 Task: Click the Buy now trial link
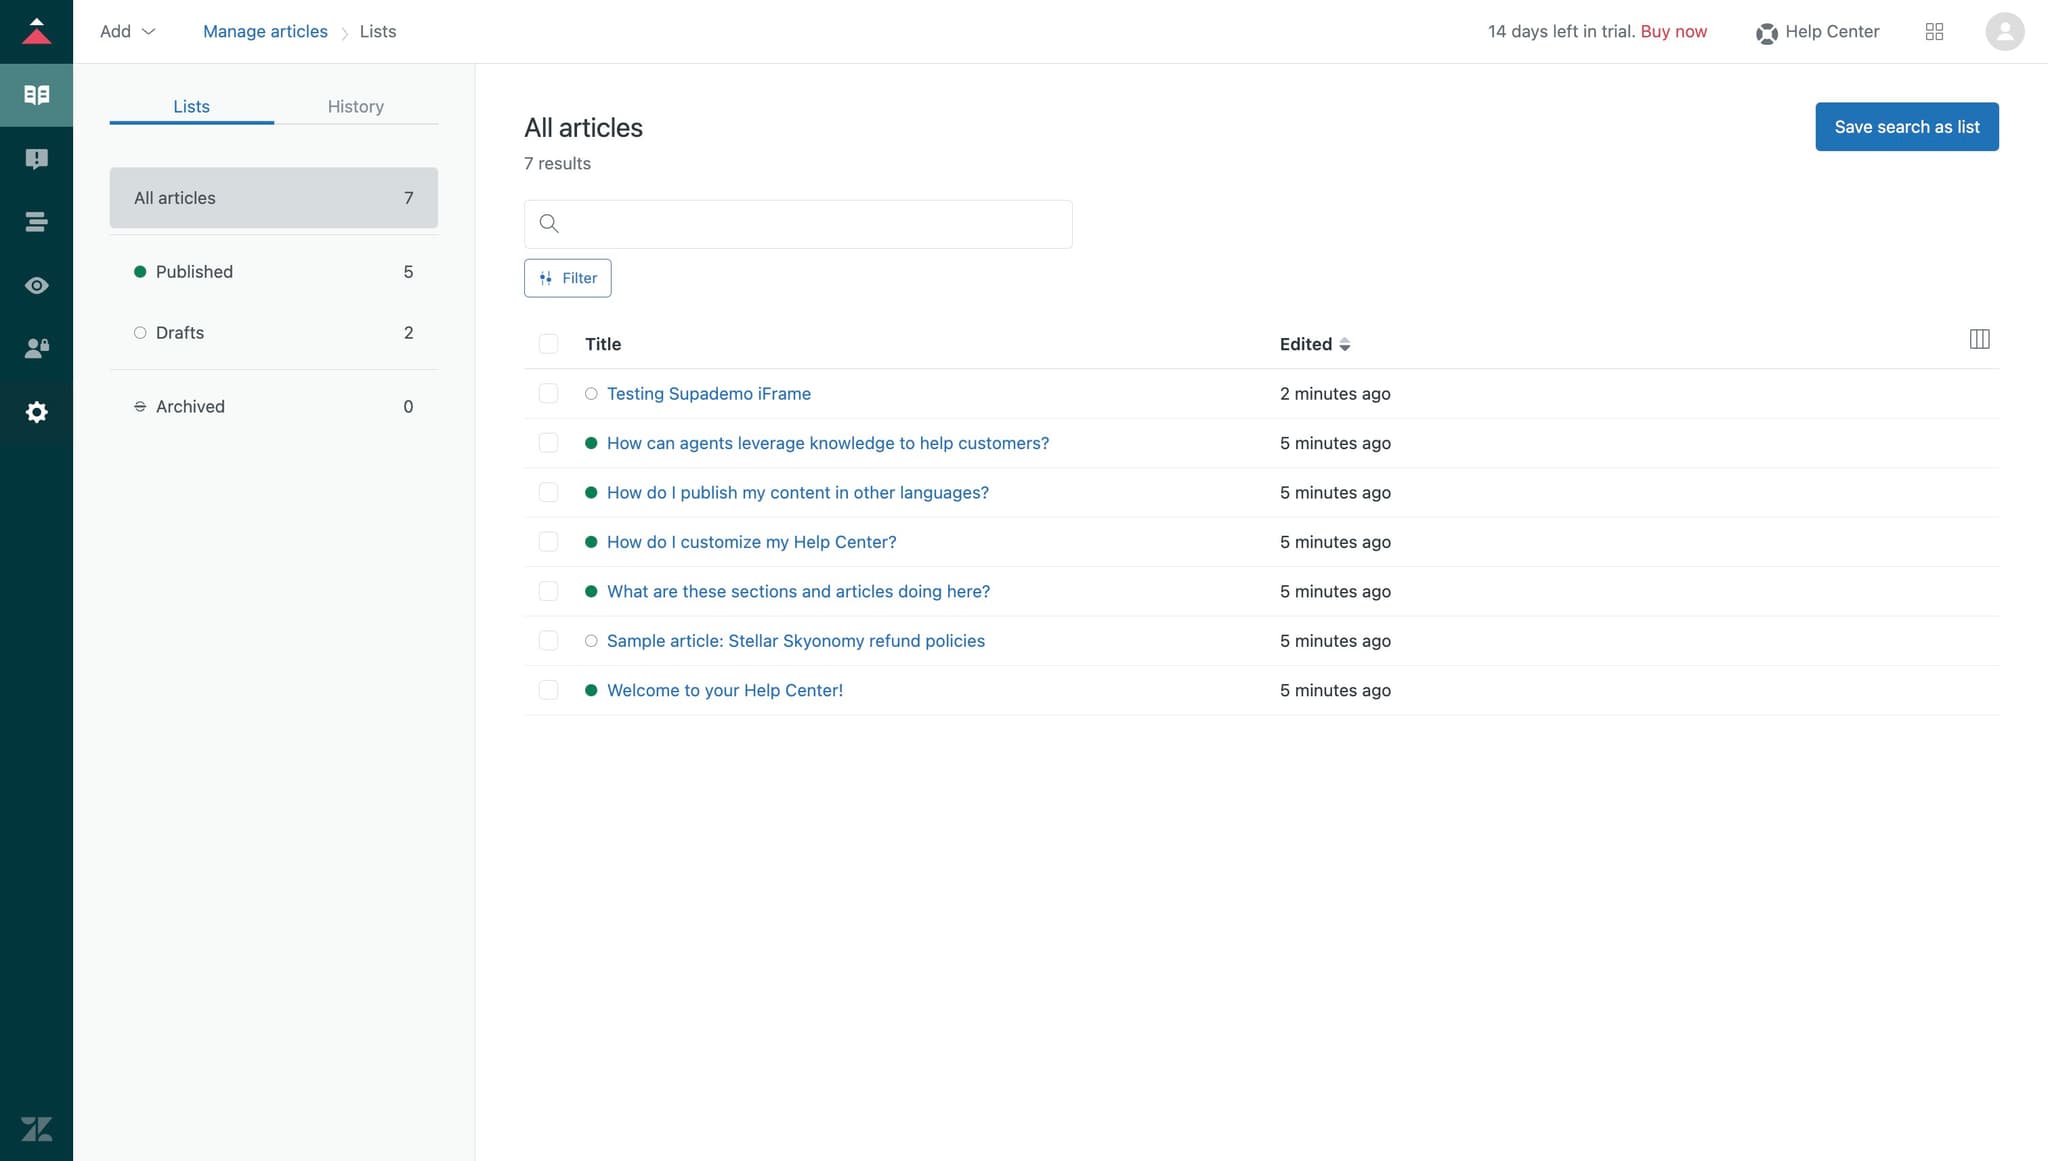click(x=1672, y=31)
